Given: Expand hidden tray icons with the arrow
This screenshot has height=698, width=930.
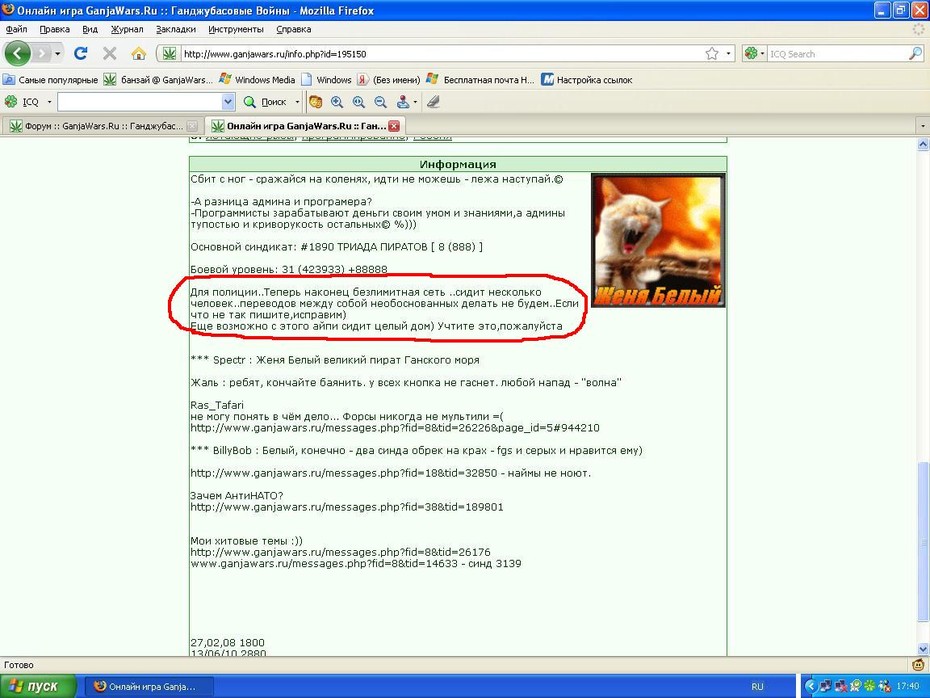Looking at the screenshot, I should [810, 687].
